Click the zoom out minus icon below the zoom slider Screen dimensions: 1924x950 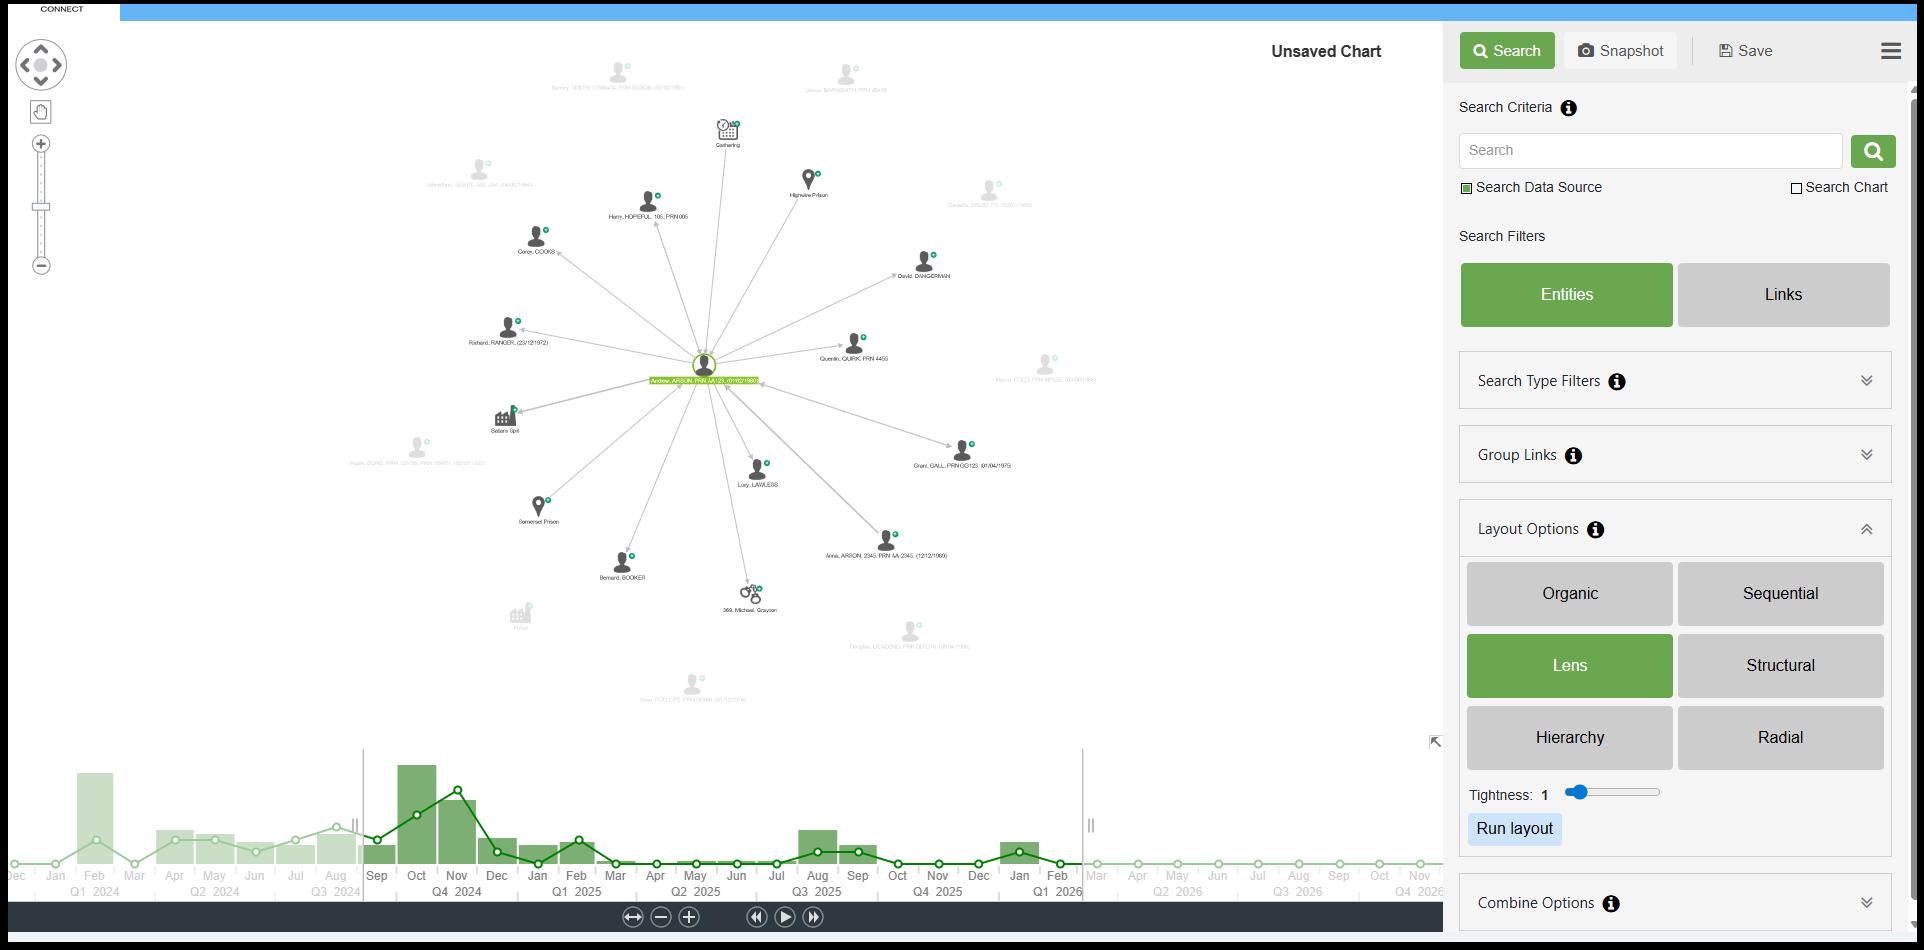point(41,266)
